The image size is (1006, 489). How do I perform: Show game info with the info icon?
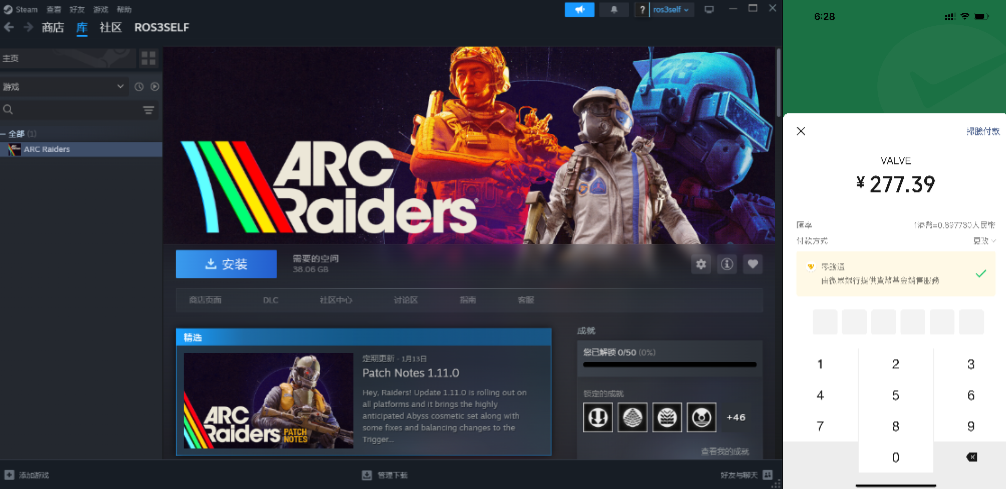(728, 264)
